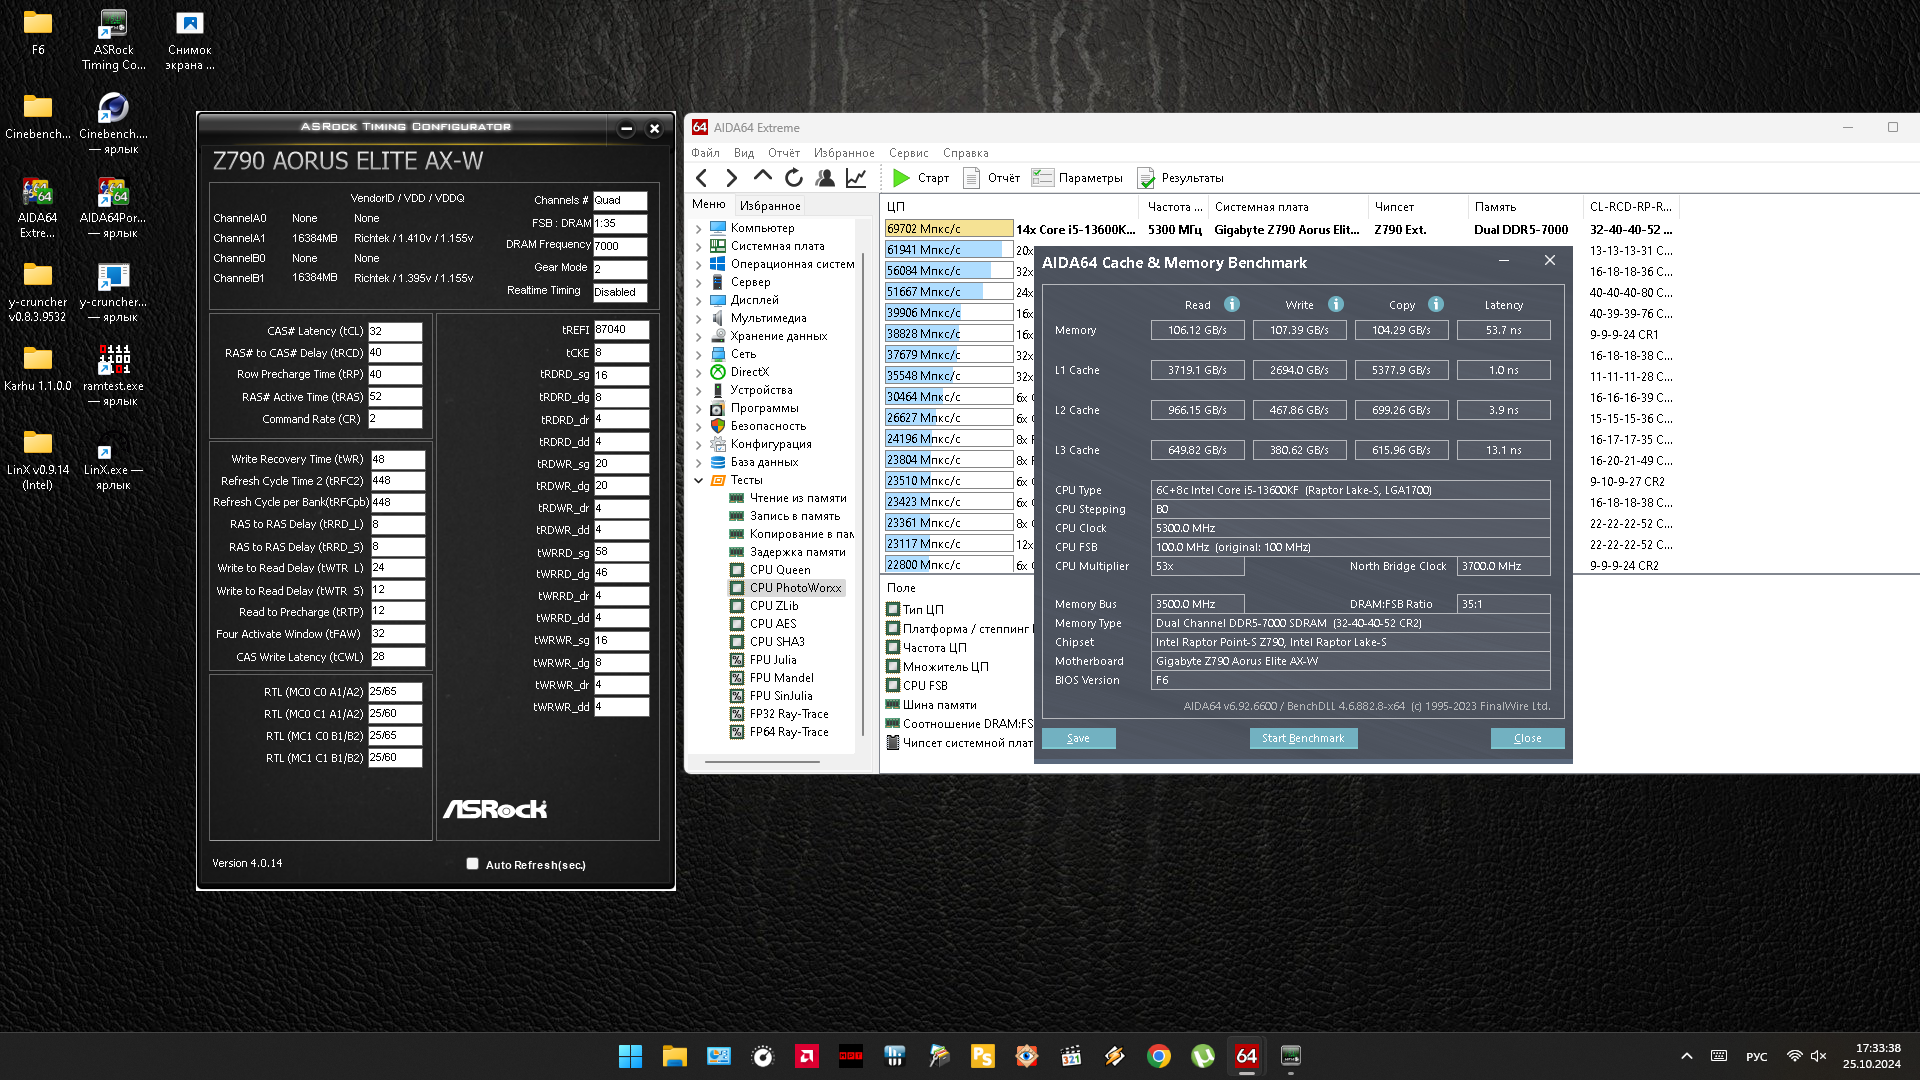This screenshot has height=1080, width=1920.
Task: Click the tree panel horizontal scrollbar
Action: click(762, 762)
